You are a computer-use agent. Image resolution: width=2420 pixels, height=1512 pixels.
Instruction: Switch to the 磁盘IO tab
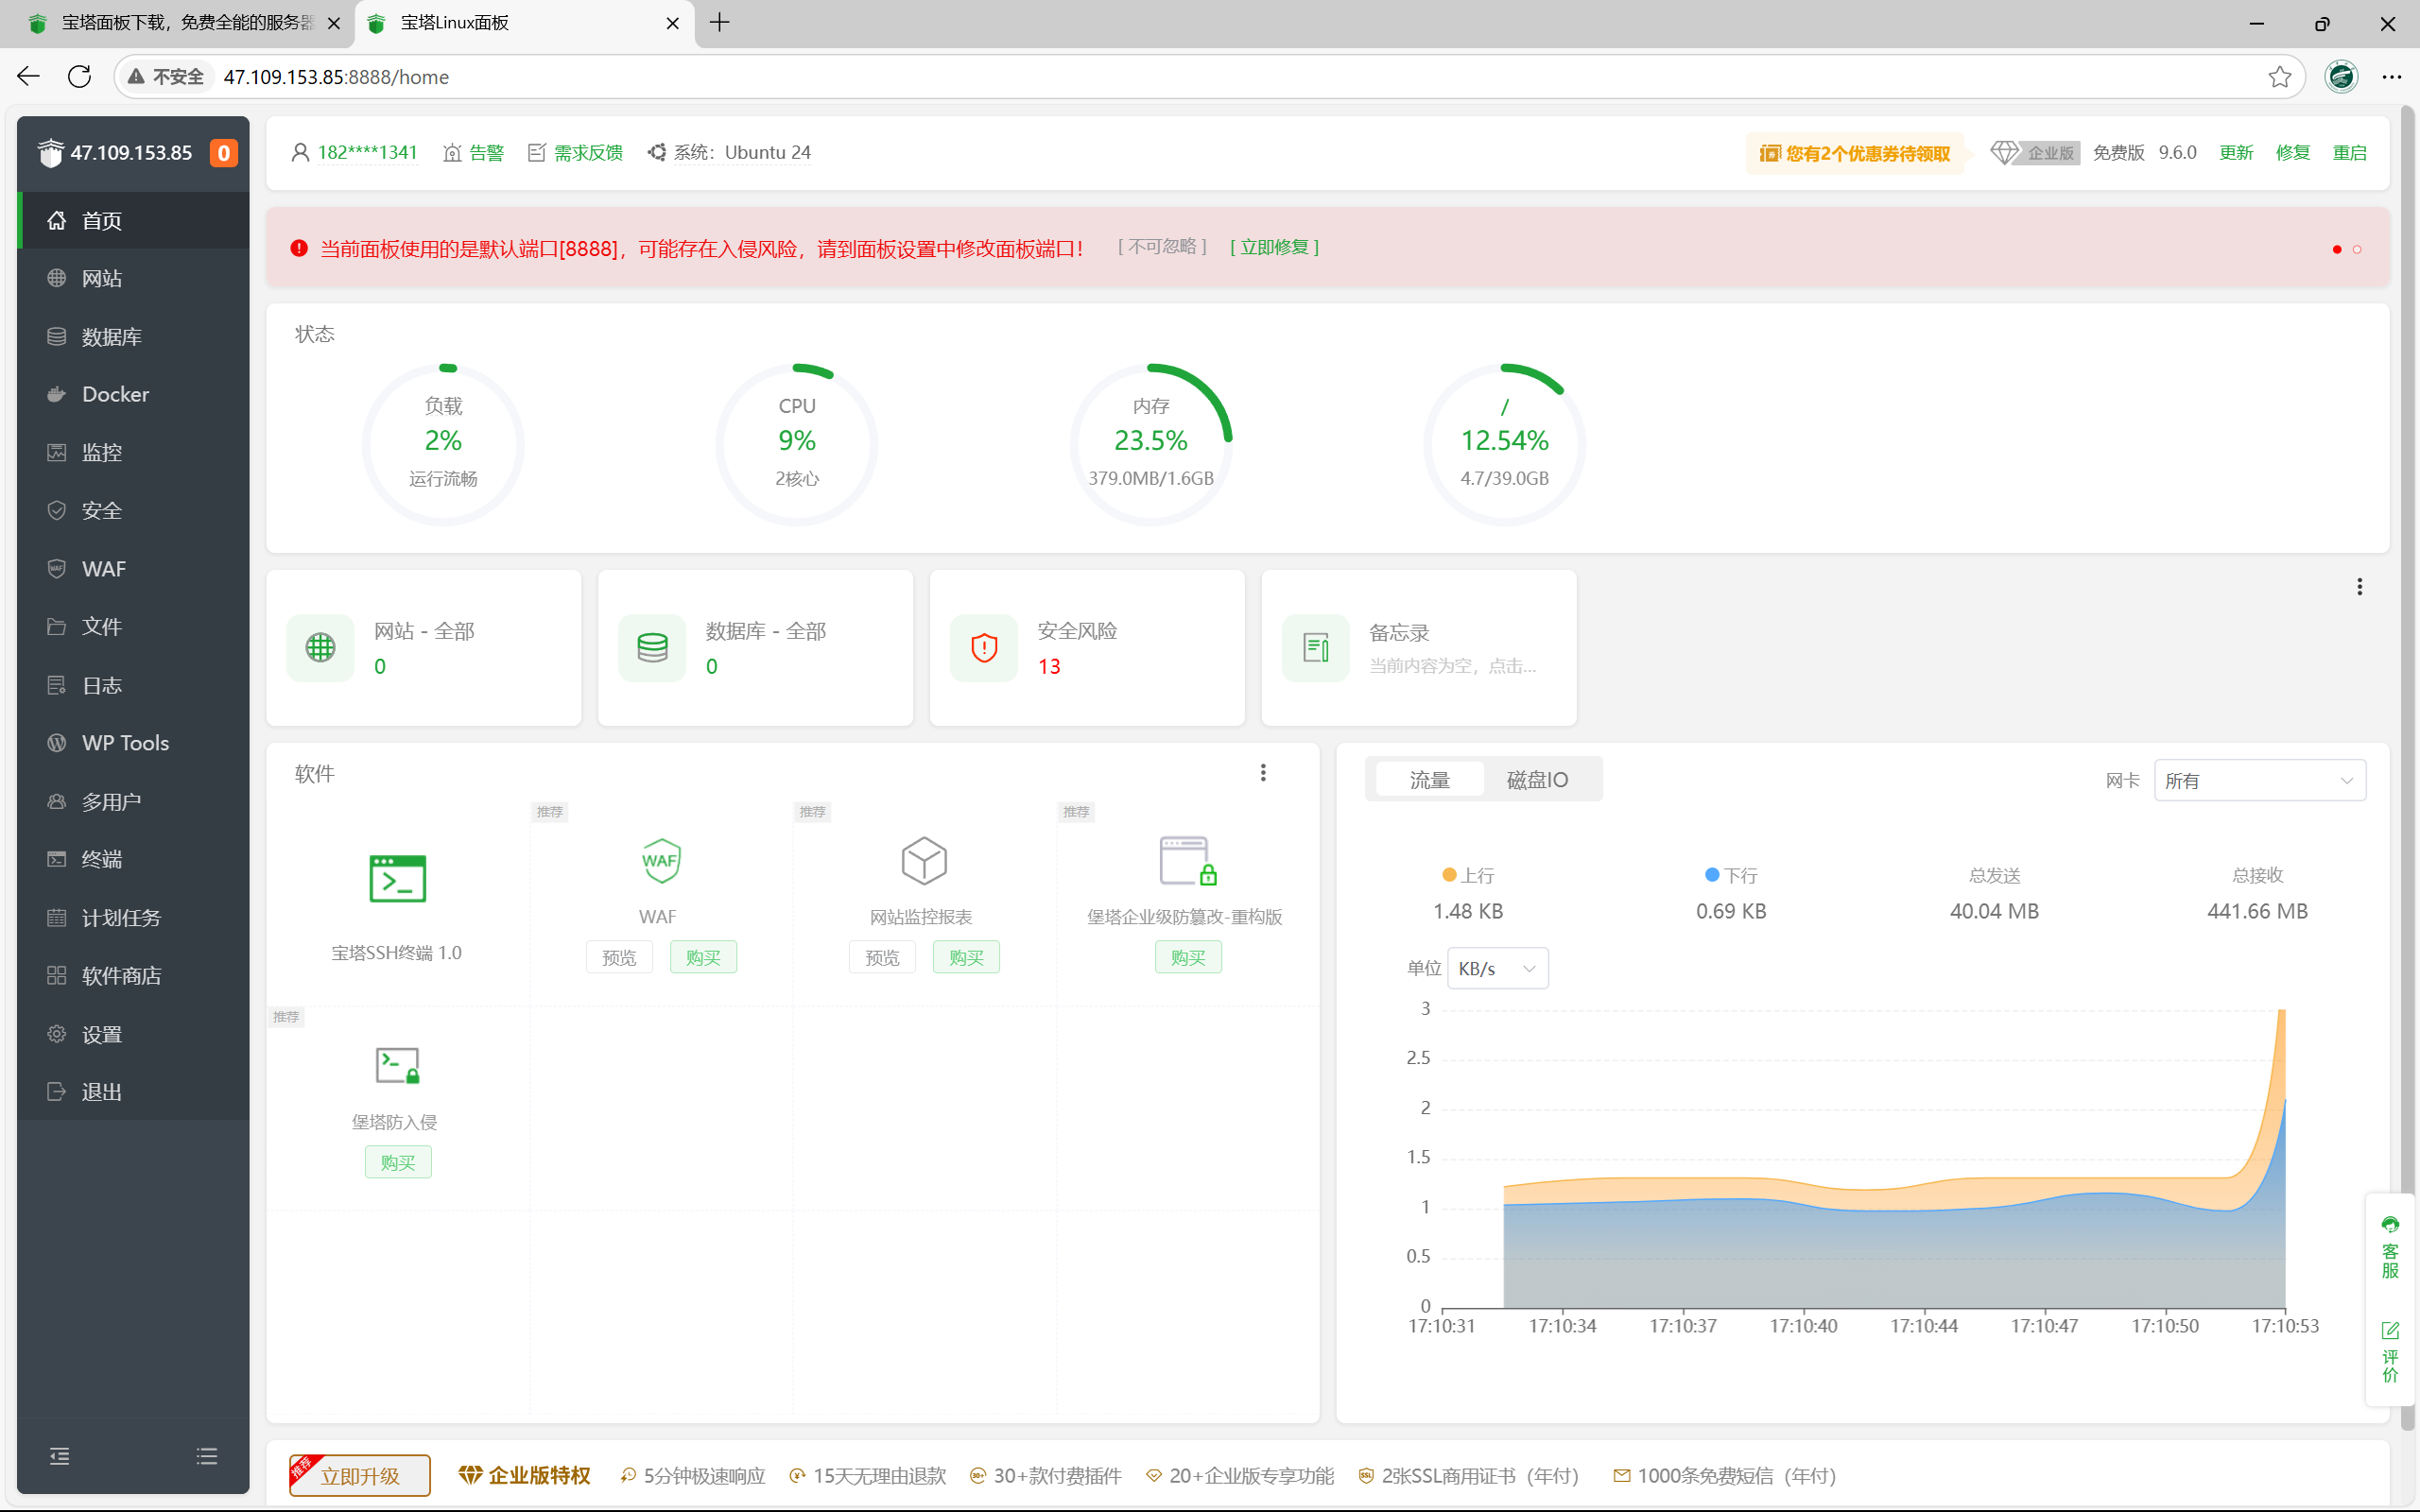[1537, 779]
